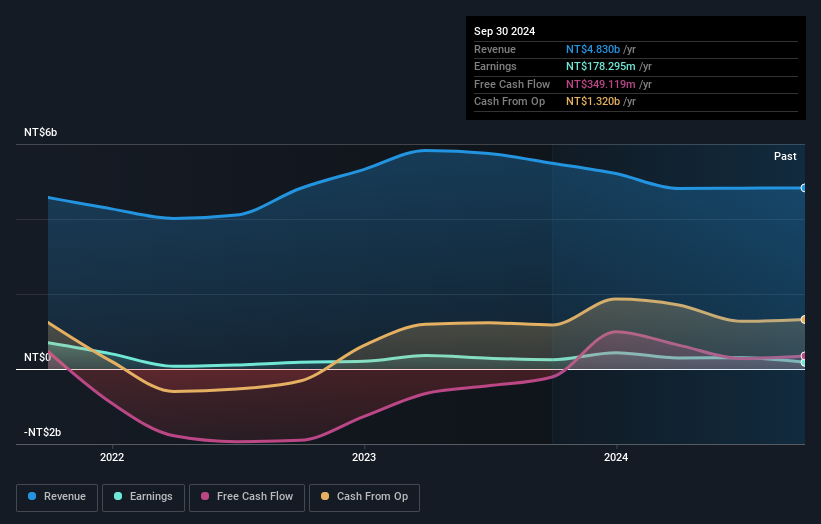Toggle the Free Cash Flow legend button

pyautogui.click(x=247, y=497)
